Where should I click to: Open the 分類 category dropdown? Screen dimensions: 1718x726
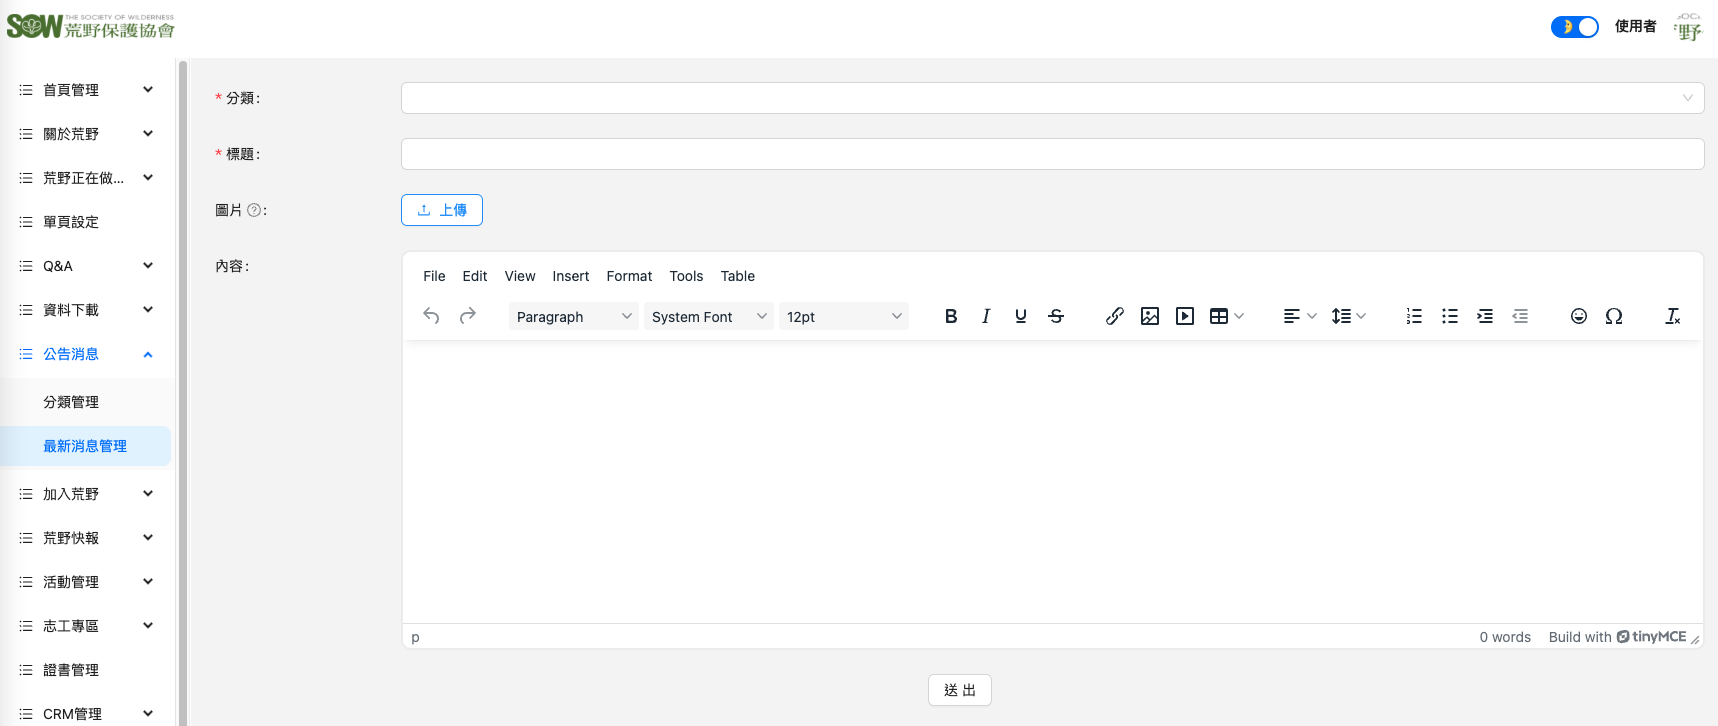[1052, 98]
